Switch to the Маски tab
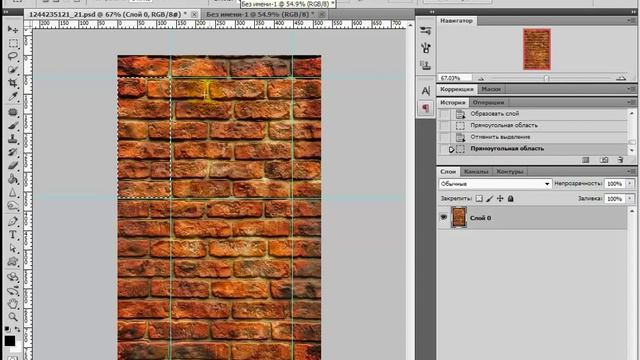The height and width of the screenshot is (360, 640). pos(491,89)
